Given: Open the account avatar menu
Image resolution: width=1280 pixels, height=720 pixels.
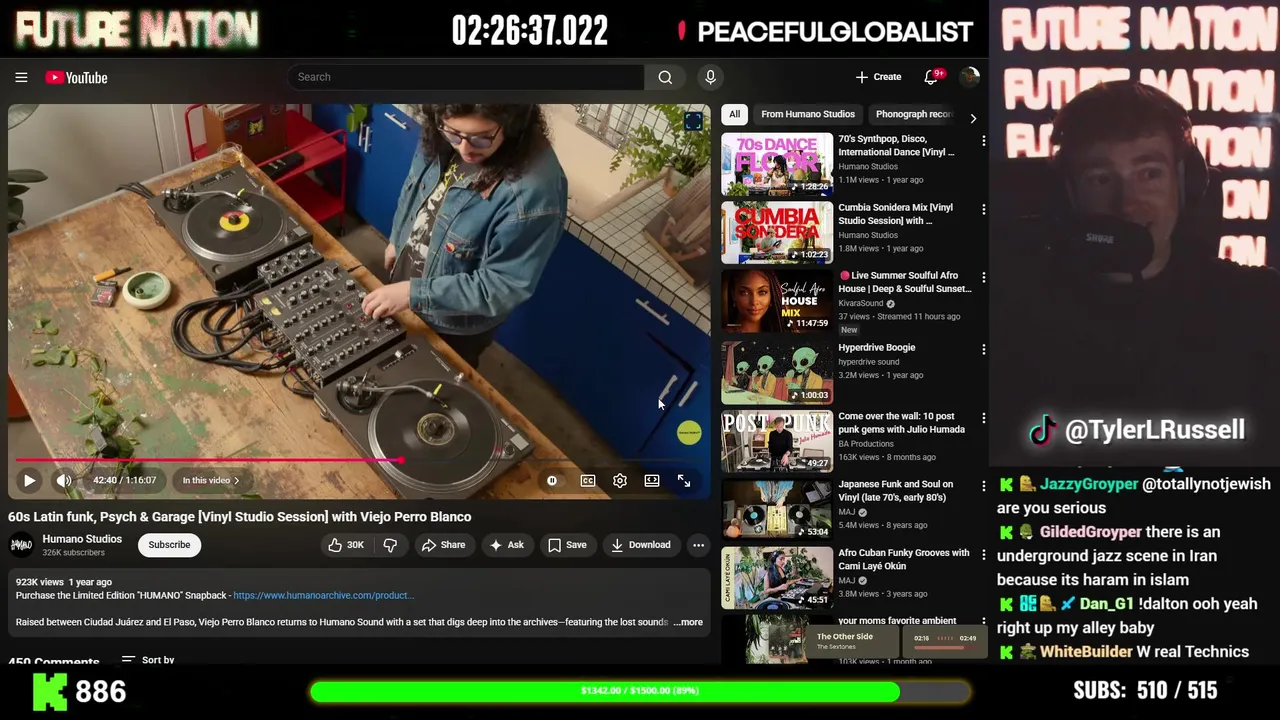Looking at the screenshot, I should [x=969, y=77].
